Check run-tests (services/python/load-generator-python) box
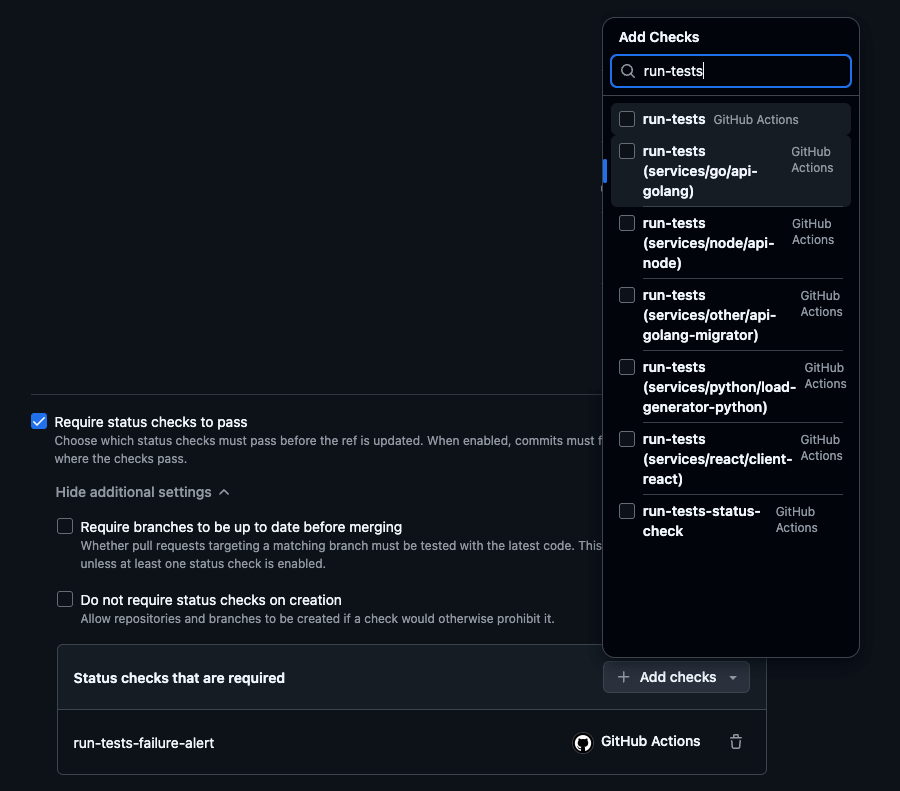The width and height of the screenshot is (900, 791). tap(627, 367)
